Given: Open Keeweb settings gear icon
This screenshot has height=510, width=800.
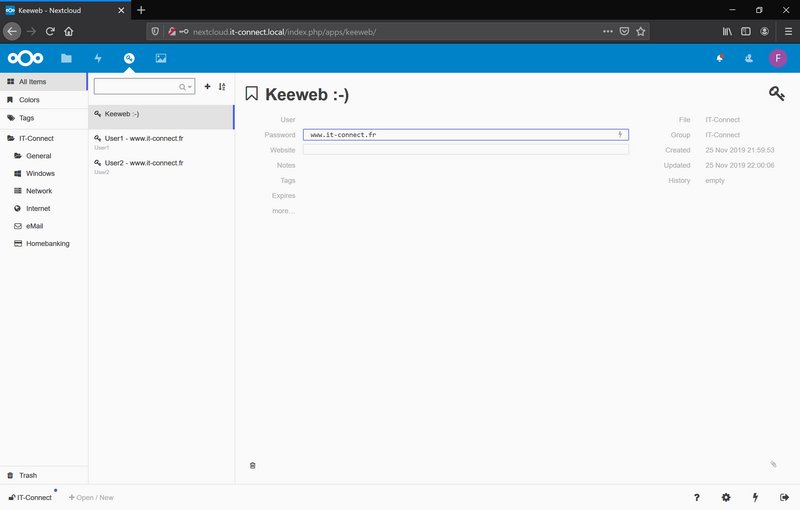Looking at the screenshot, I should click(726, 497).
